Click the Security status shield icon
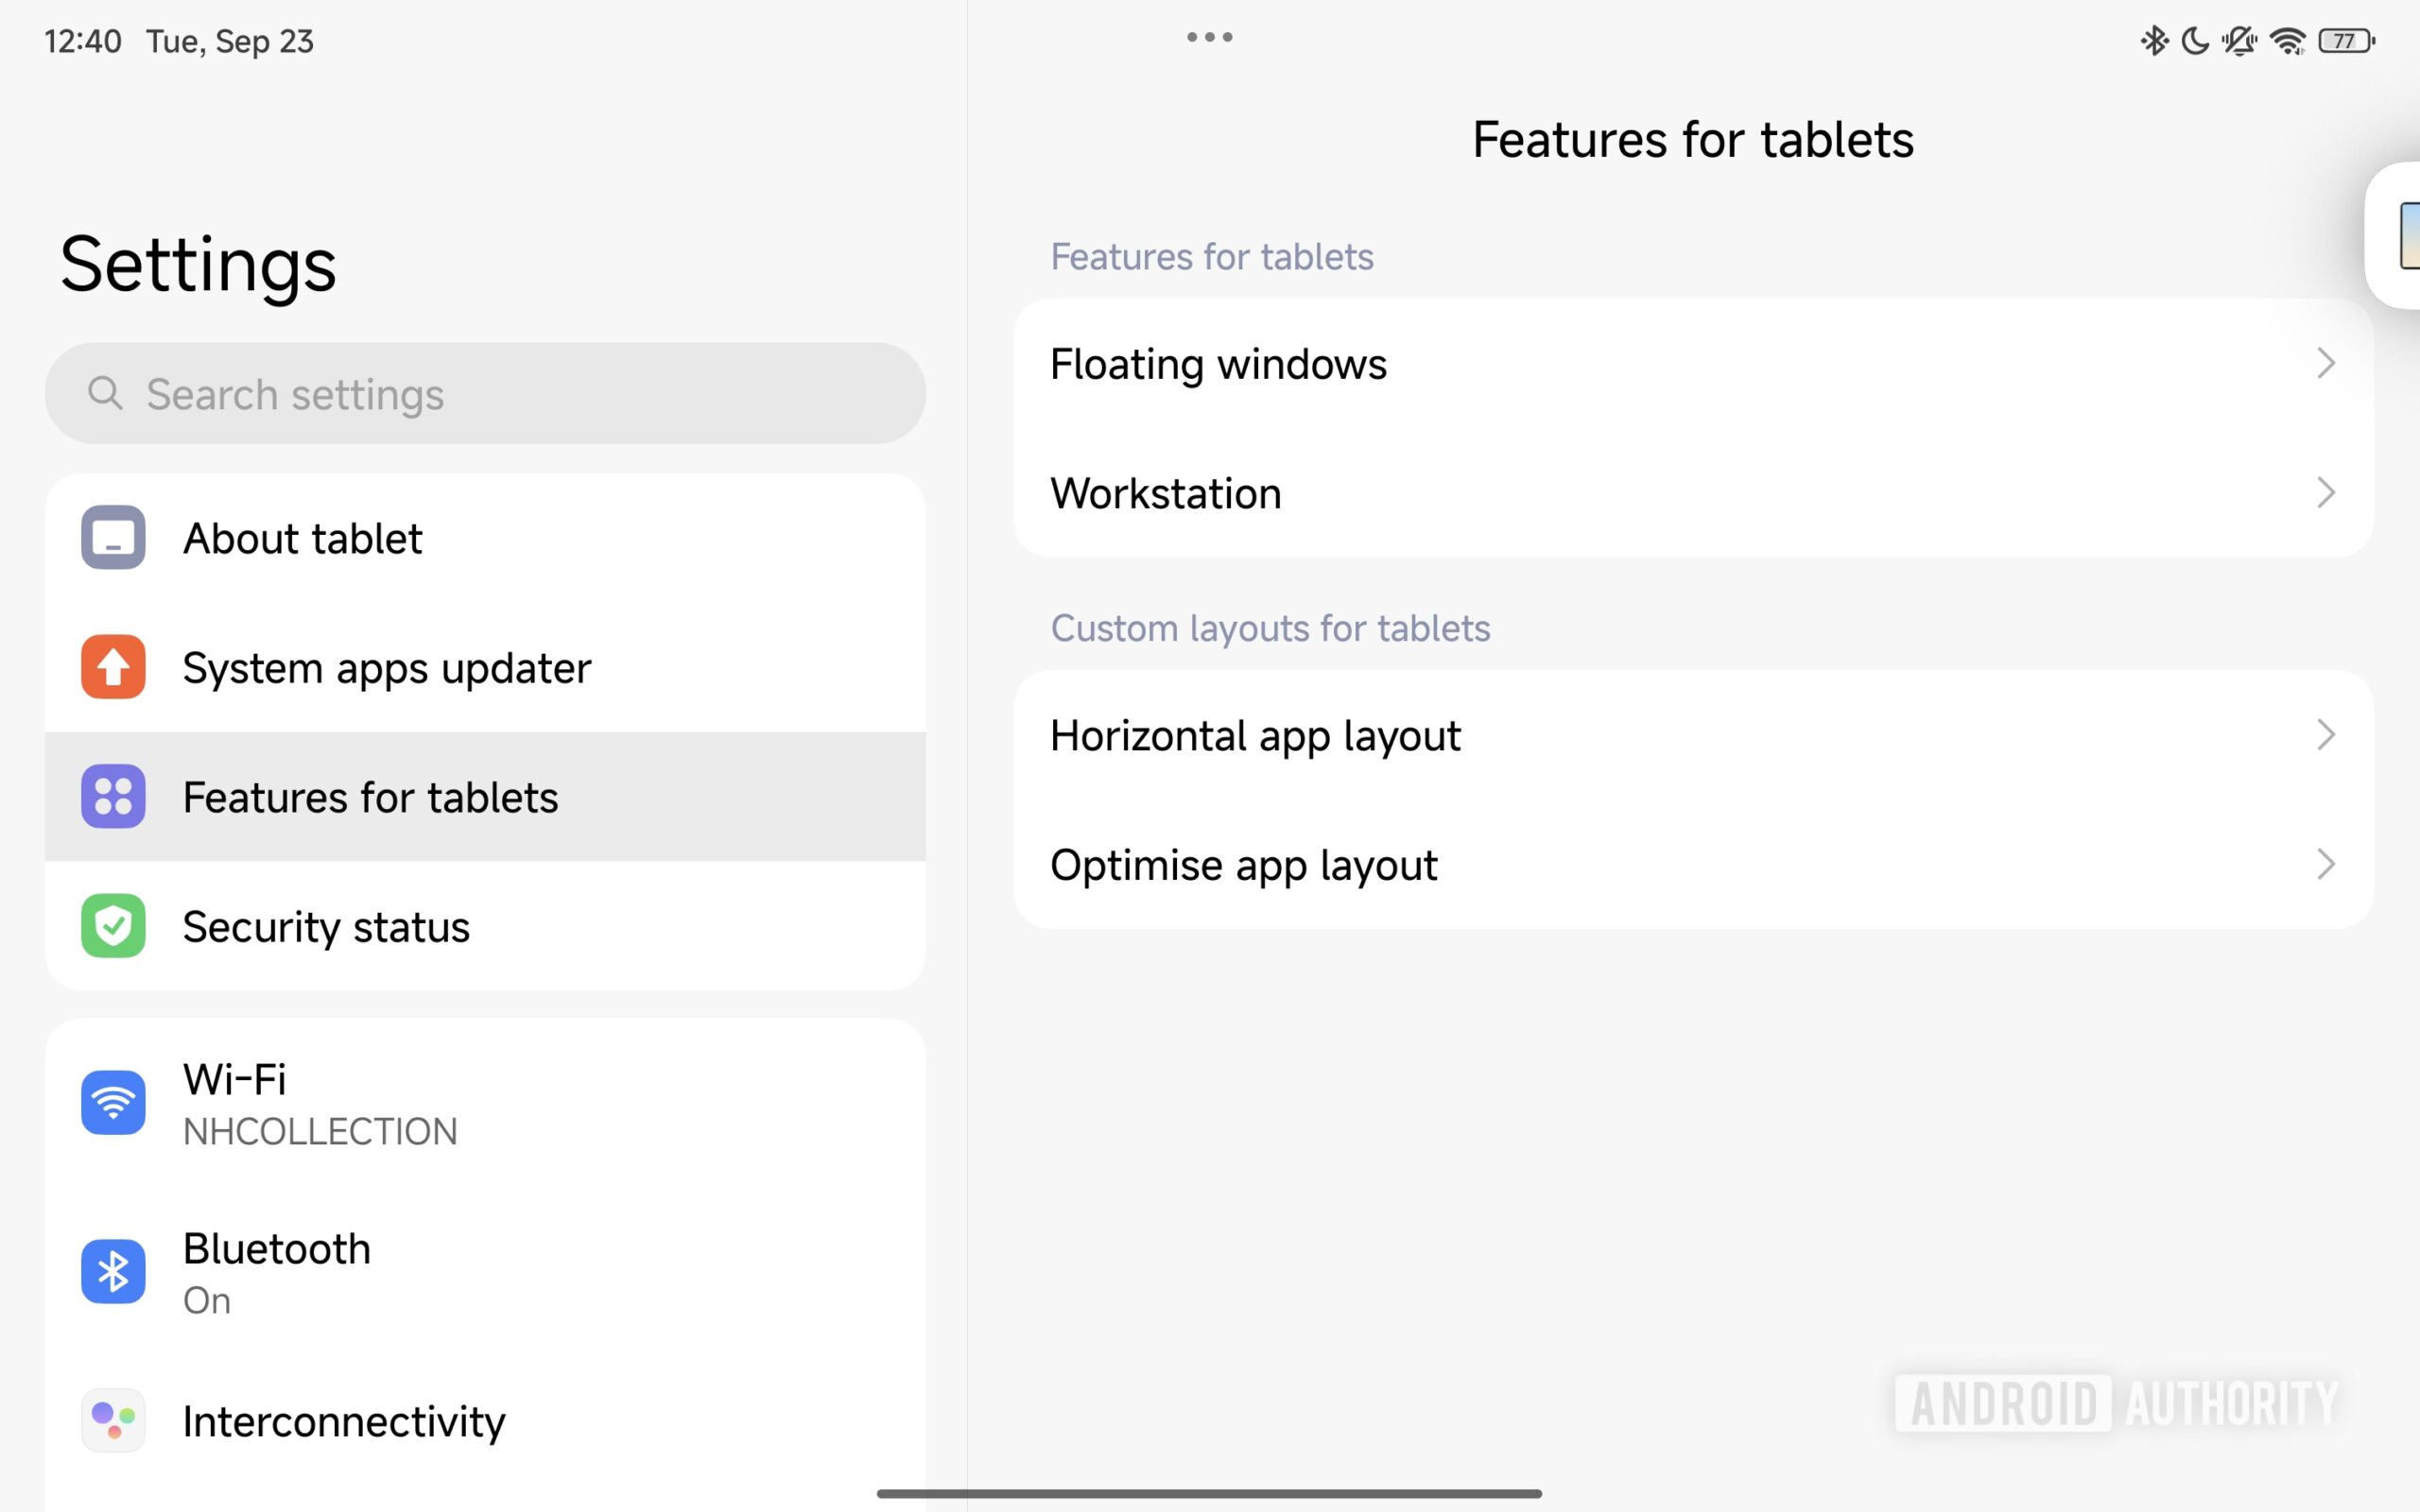The width and height of the screenshot is (2420, 1512). (x=113, y=926)
